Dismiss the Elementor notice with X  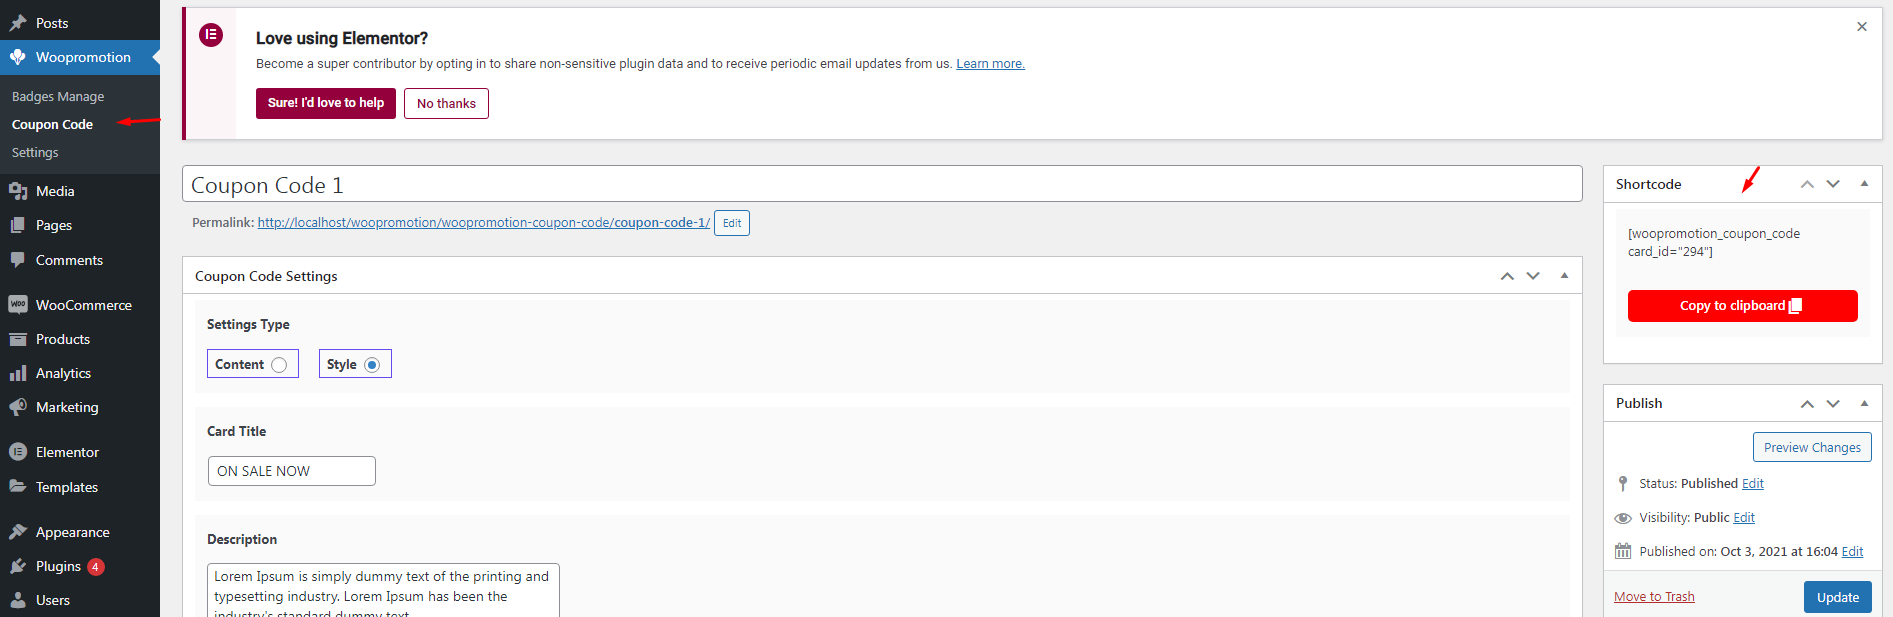tap(1862, 27)
